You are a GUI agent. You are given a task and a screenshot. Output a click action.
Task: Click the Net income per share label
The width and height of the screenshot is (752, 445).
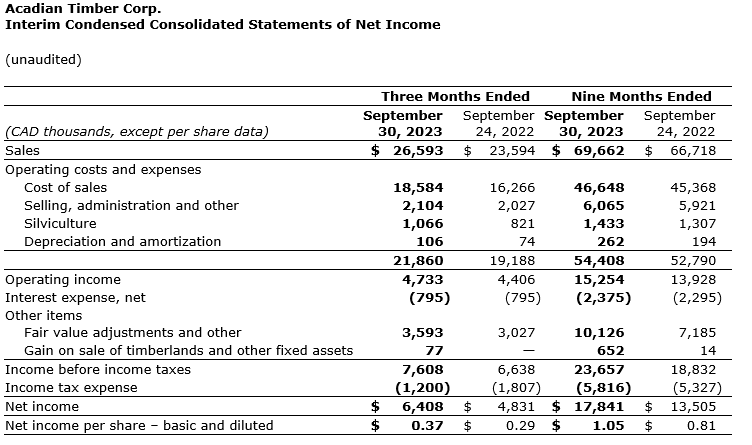coord(139,425)
